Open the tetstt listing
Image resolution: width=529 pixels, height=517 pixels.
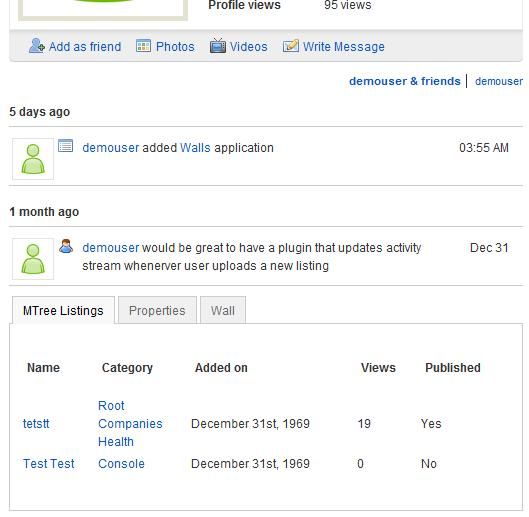click(36, 424)
